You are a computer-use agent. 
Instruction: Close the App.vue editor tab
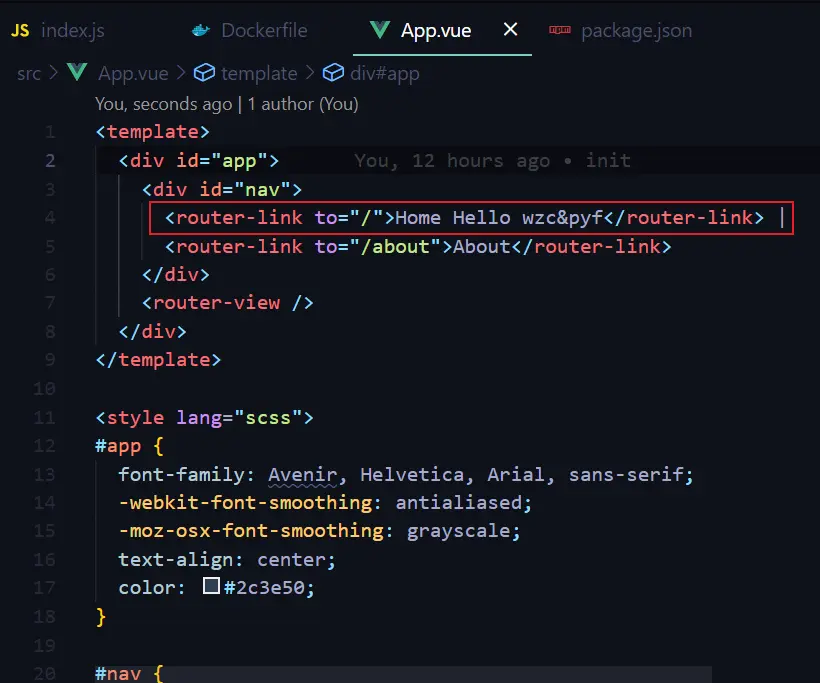510,30
